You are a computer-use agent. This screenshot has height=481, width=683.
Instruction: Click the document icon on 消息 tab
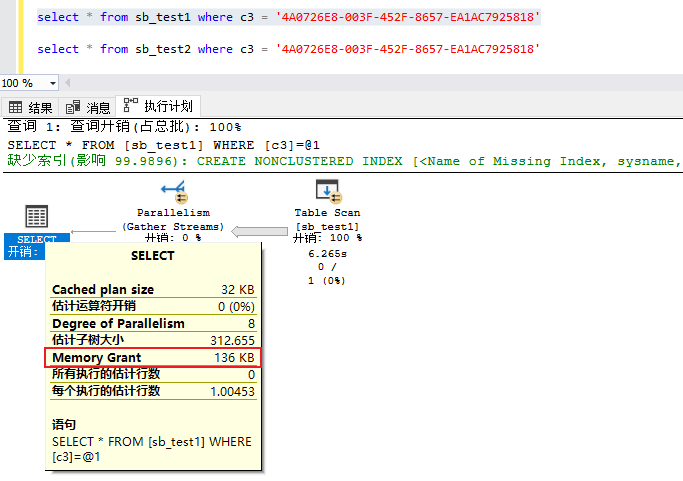coord(73,107)
